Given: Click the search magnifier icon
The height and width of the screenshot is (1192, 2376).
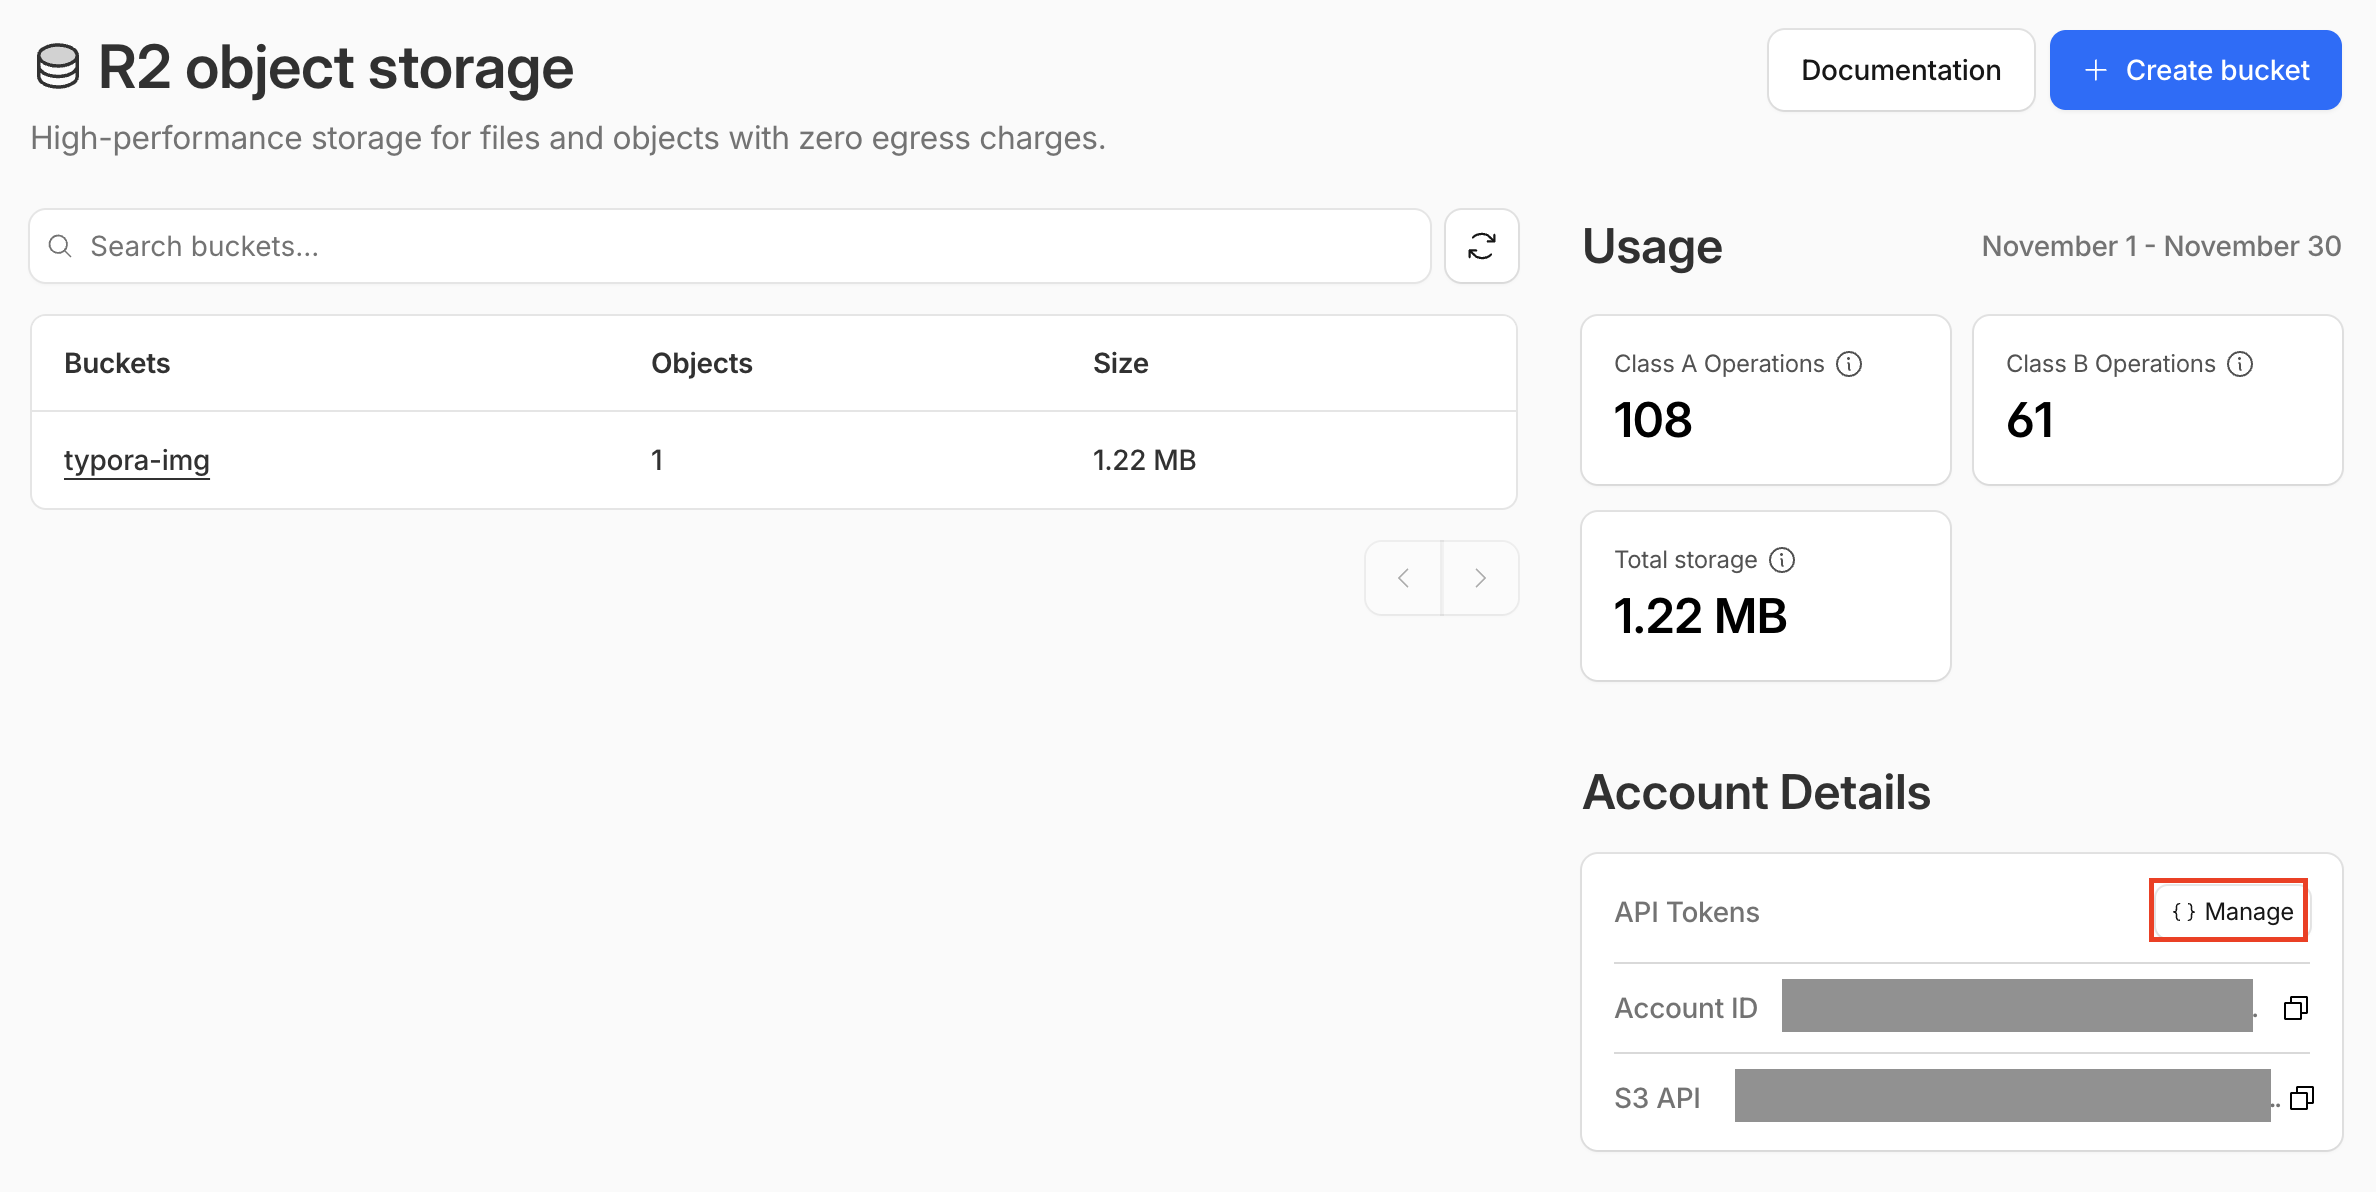Looking at the screenshot, I should [60, 246].
